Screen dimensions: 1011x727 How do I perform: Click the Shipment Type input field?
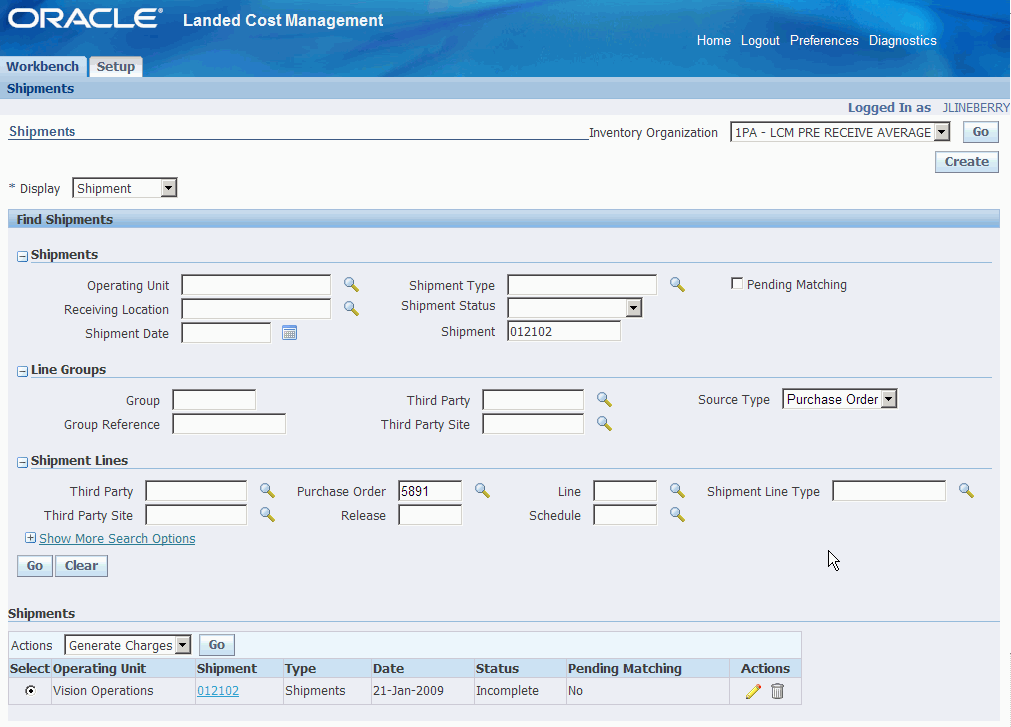(582, 284)
